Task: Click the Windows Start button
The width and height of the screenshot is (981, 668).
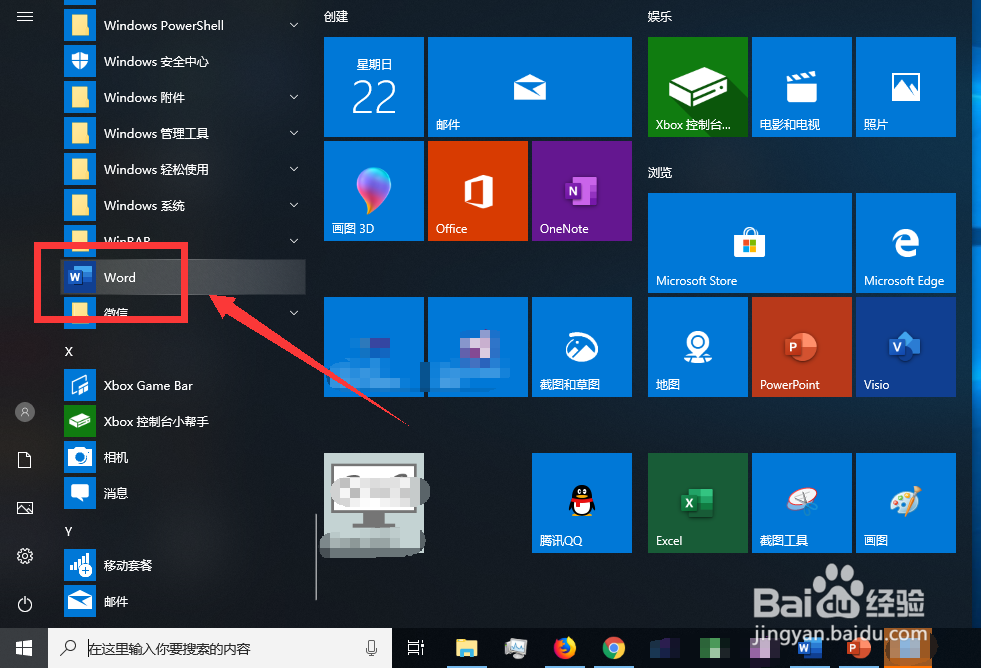Action: pos(24,648)
